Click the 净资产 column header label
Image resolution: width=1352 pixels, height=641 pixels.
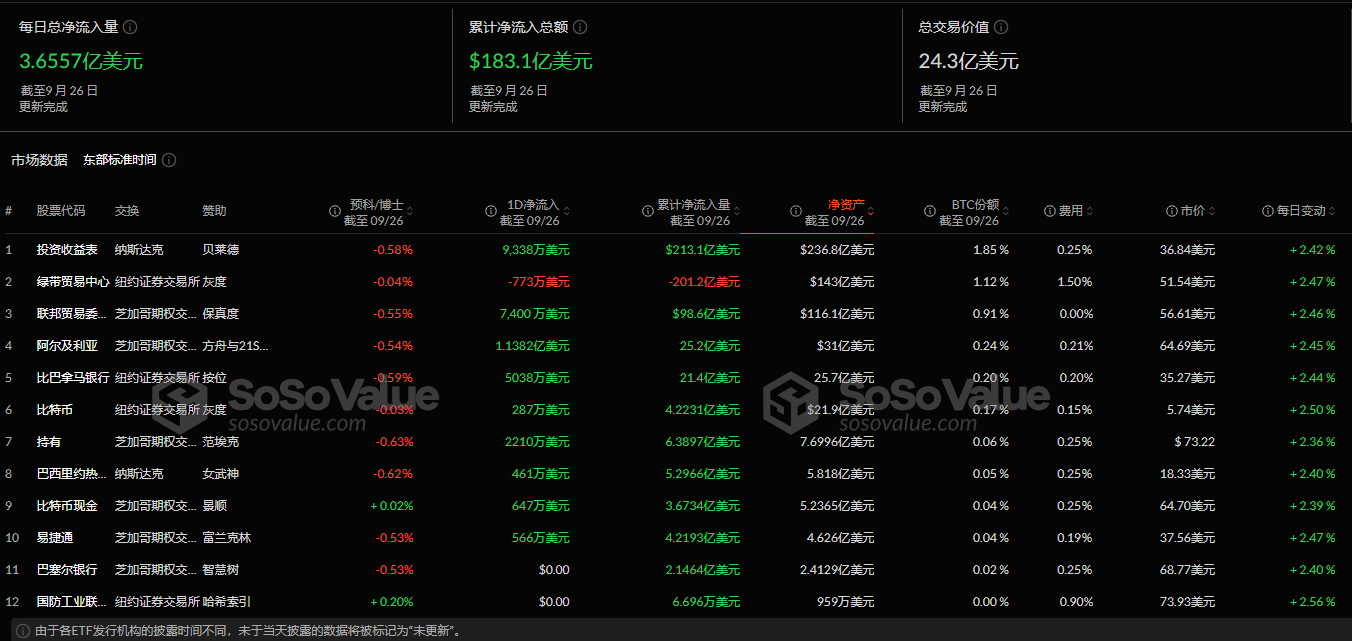pyautogui.click(x=846, y=204)
